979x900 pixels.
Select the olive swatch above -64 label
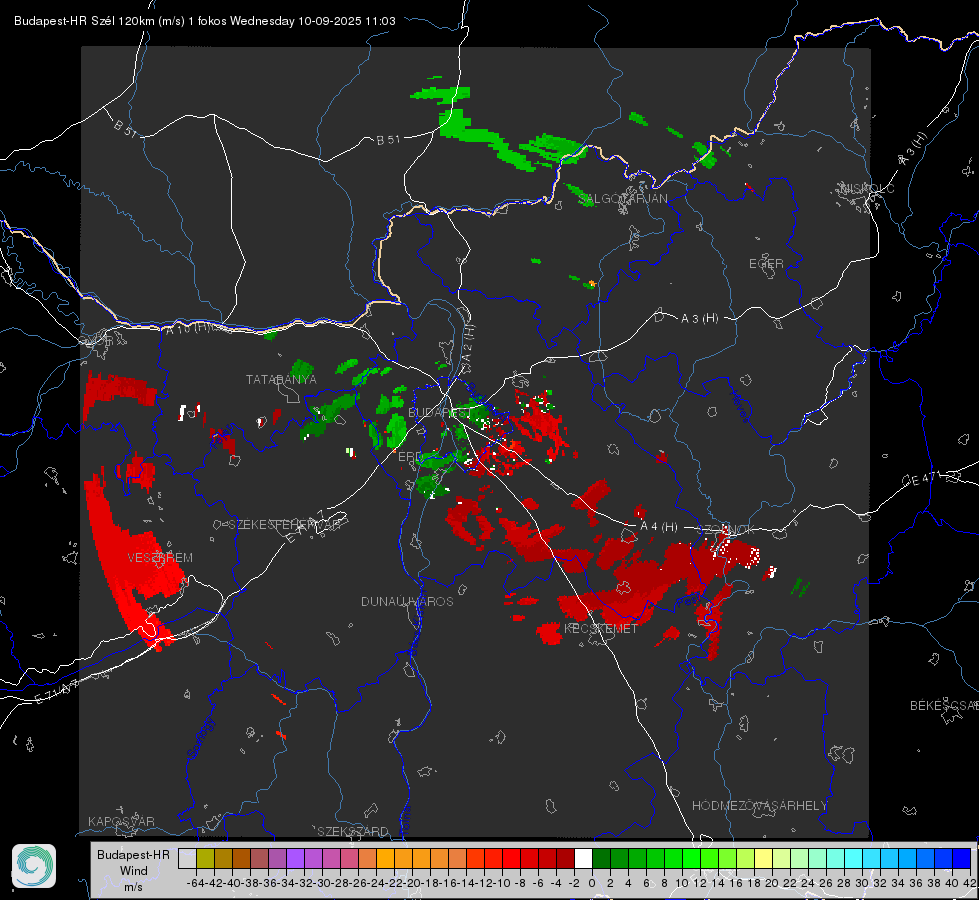tap(205, 858)
